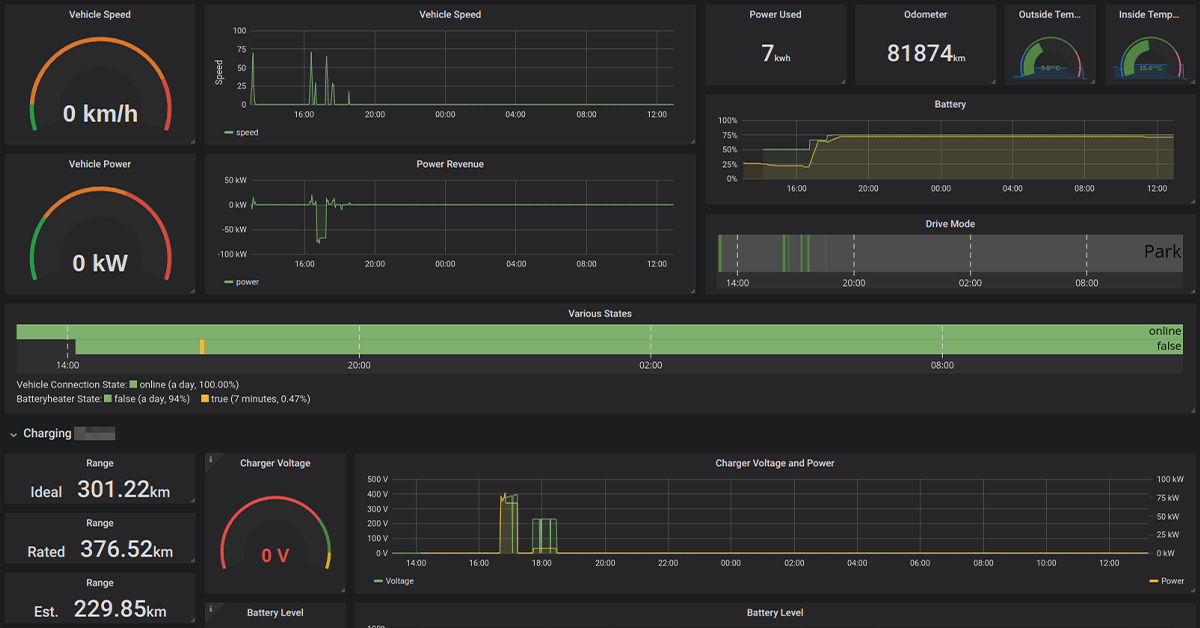Click the Charger Voltage and Power title
1200x628 pixels.
774,463
